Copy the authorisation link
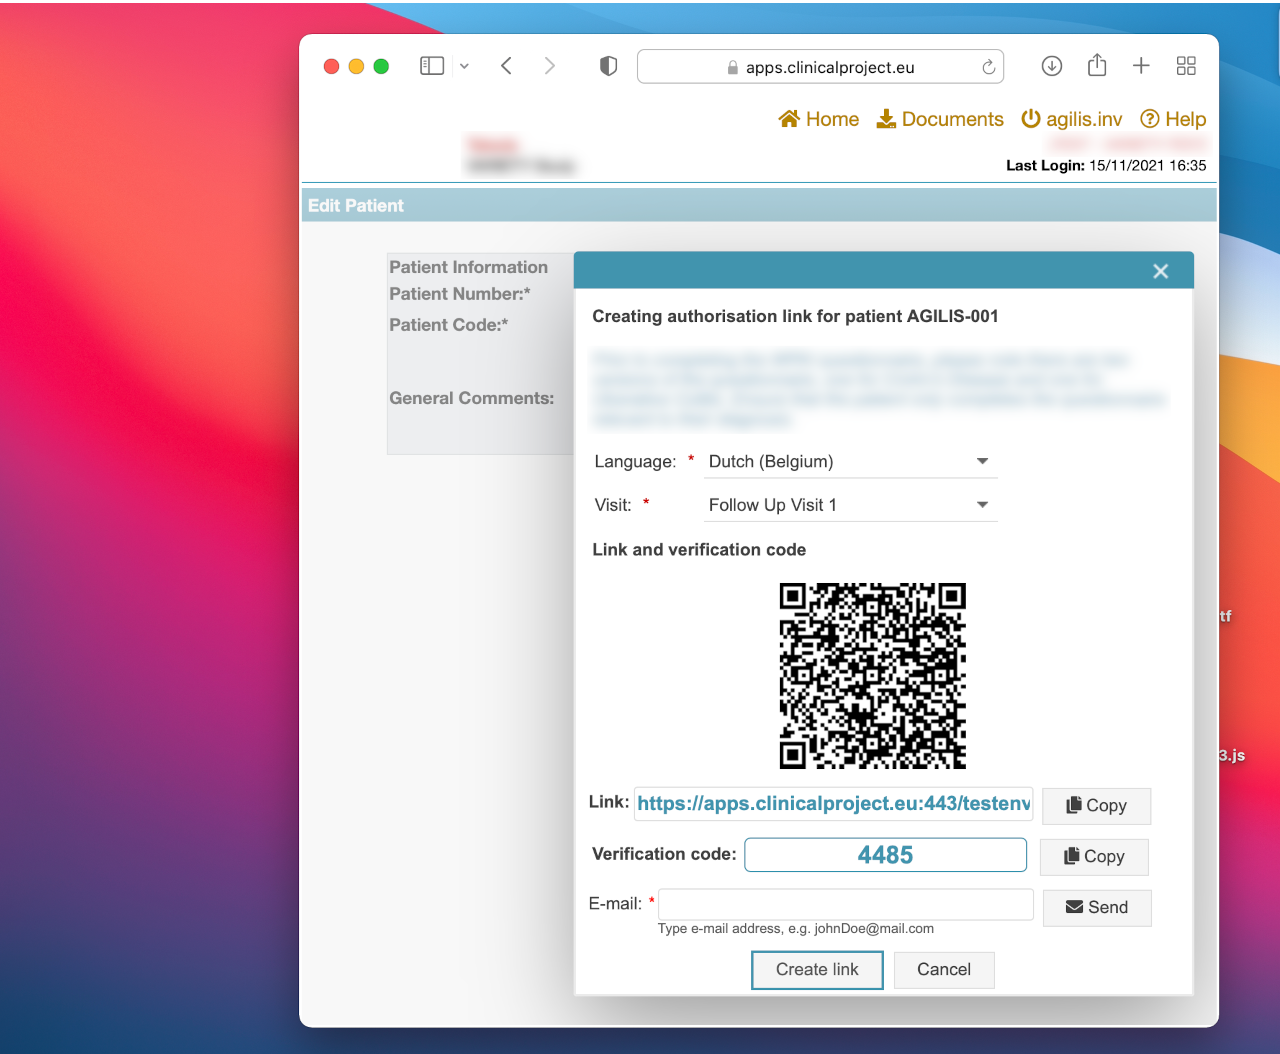Viewport: 1280px width, 1054px height. (x=1096, y=806)
